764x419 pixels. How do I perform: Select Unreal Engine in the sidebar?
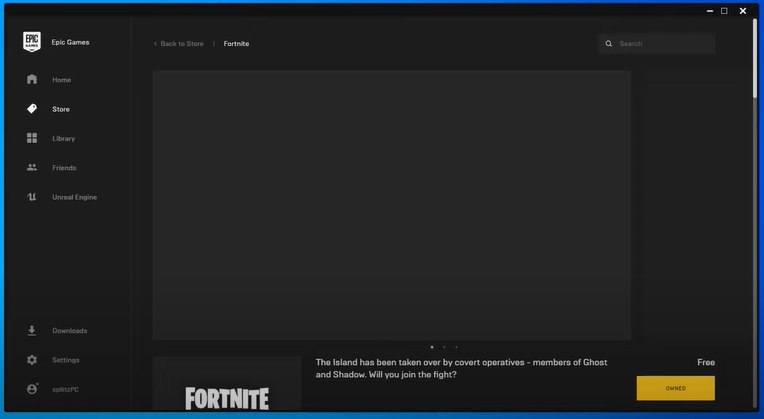pos(75,197)
